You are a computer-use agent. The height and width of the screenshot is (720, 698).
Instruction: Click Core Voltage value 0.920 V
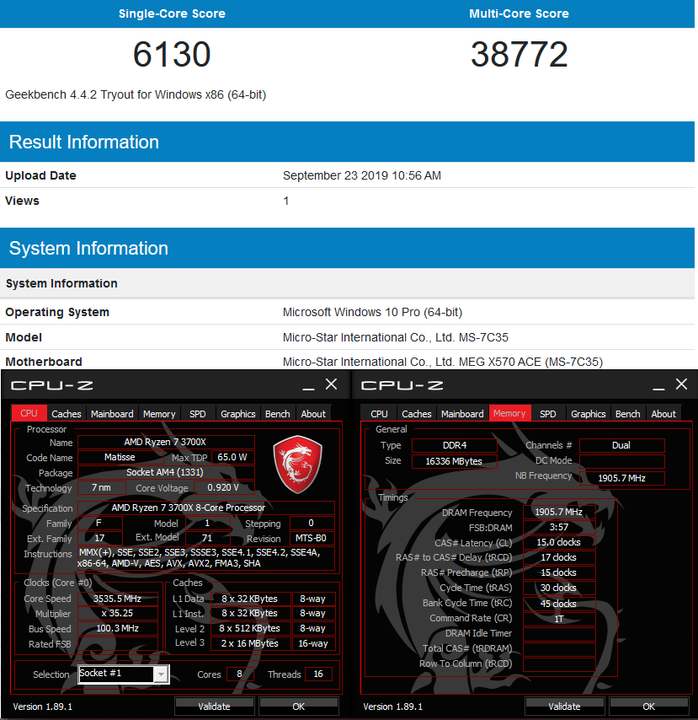coord(224,488)
